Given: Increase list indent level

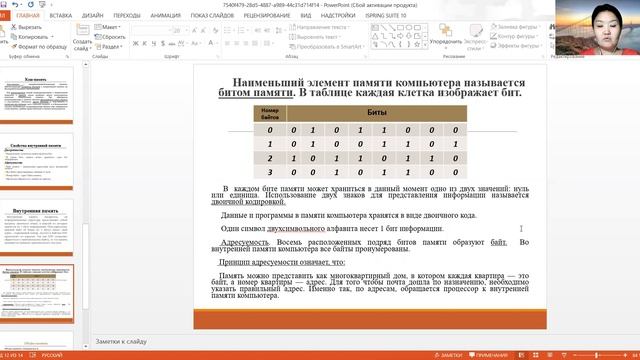Looking at the screenshot, I should coord(267,31).
